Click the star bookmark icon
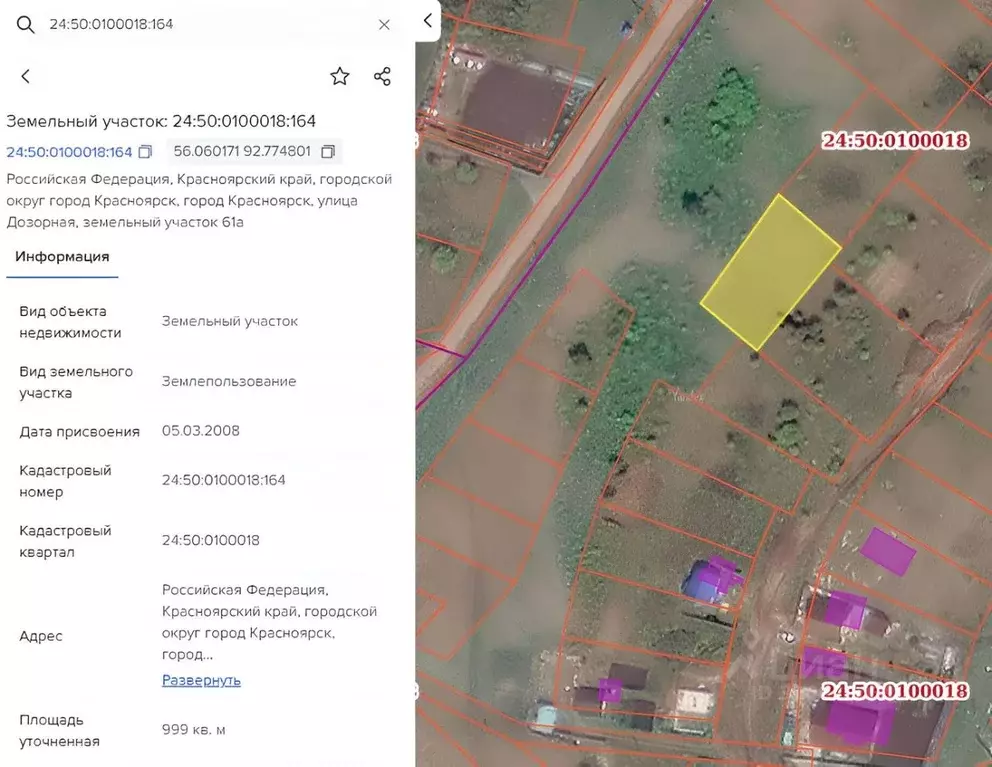 (340, 75)
